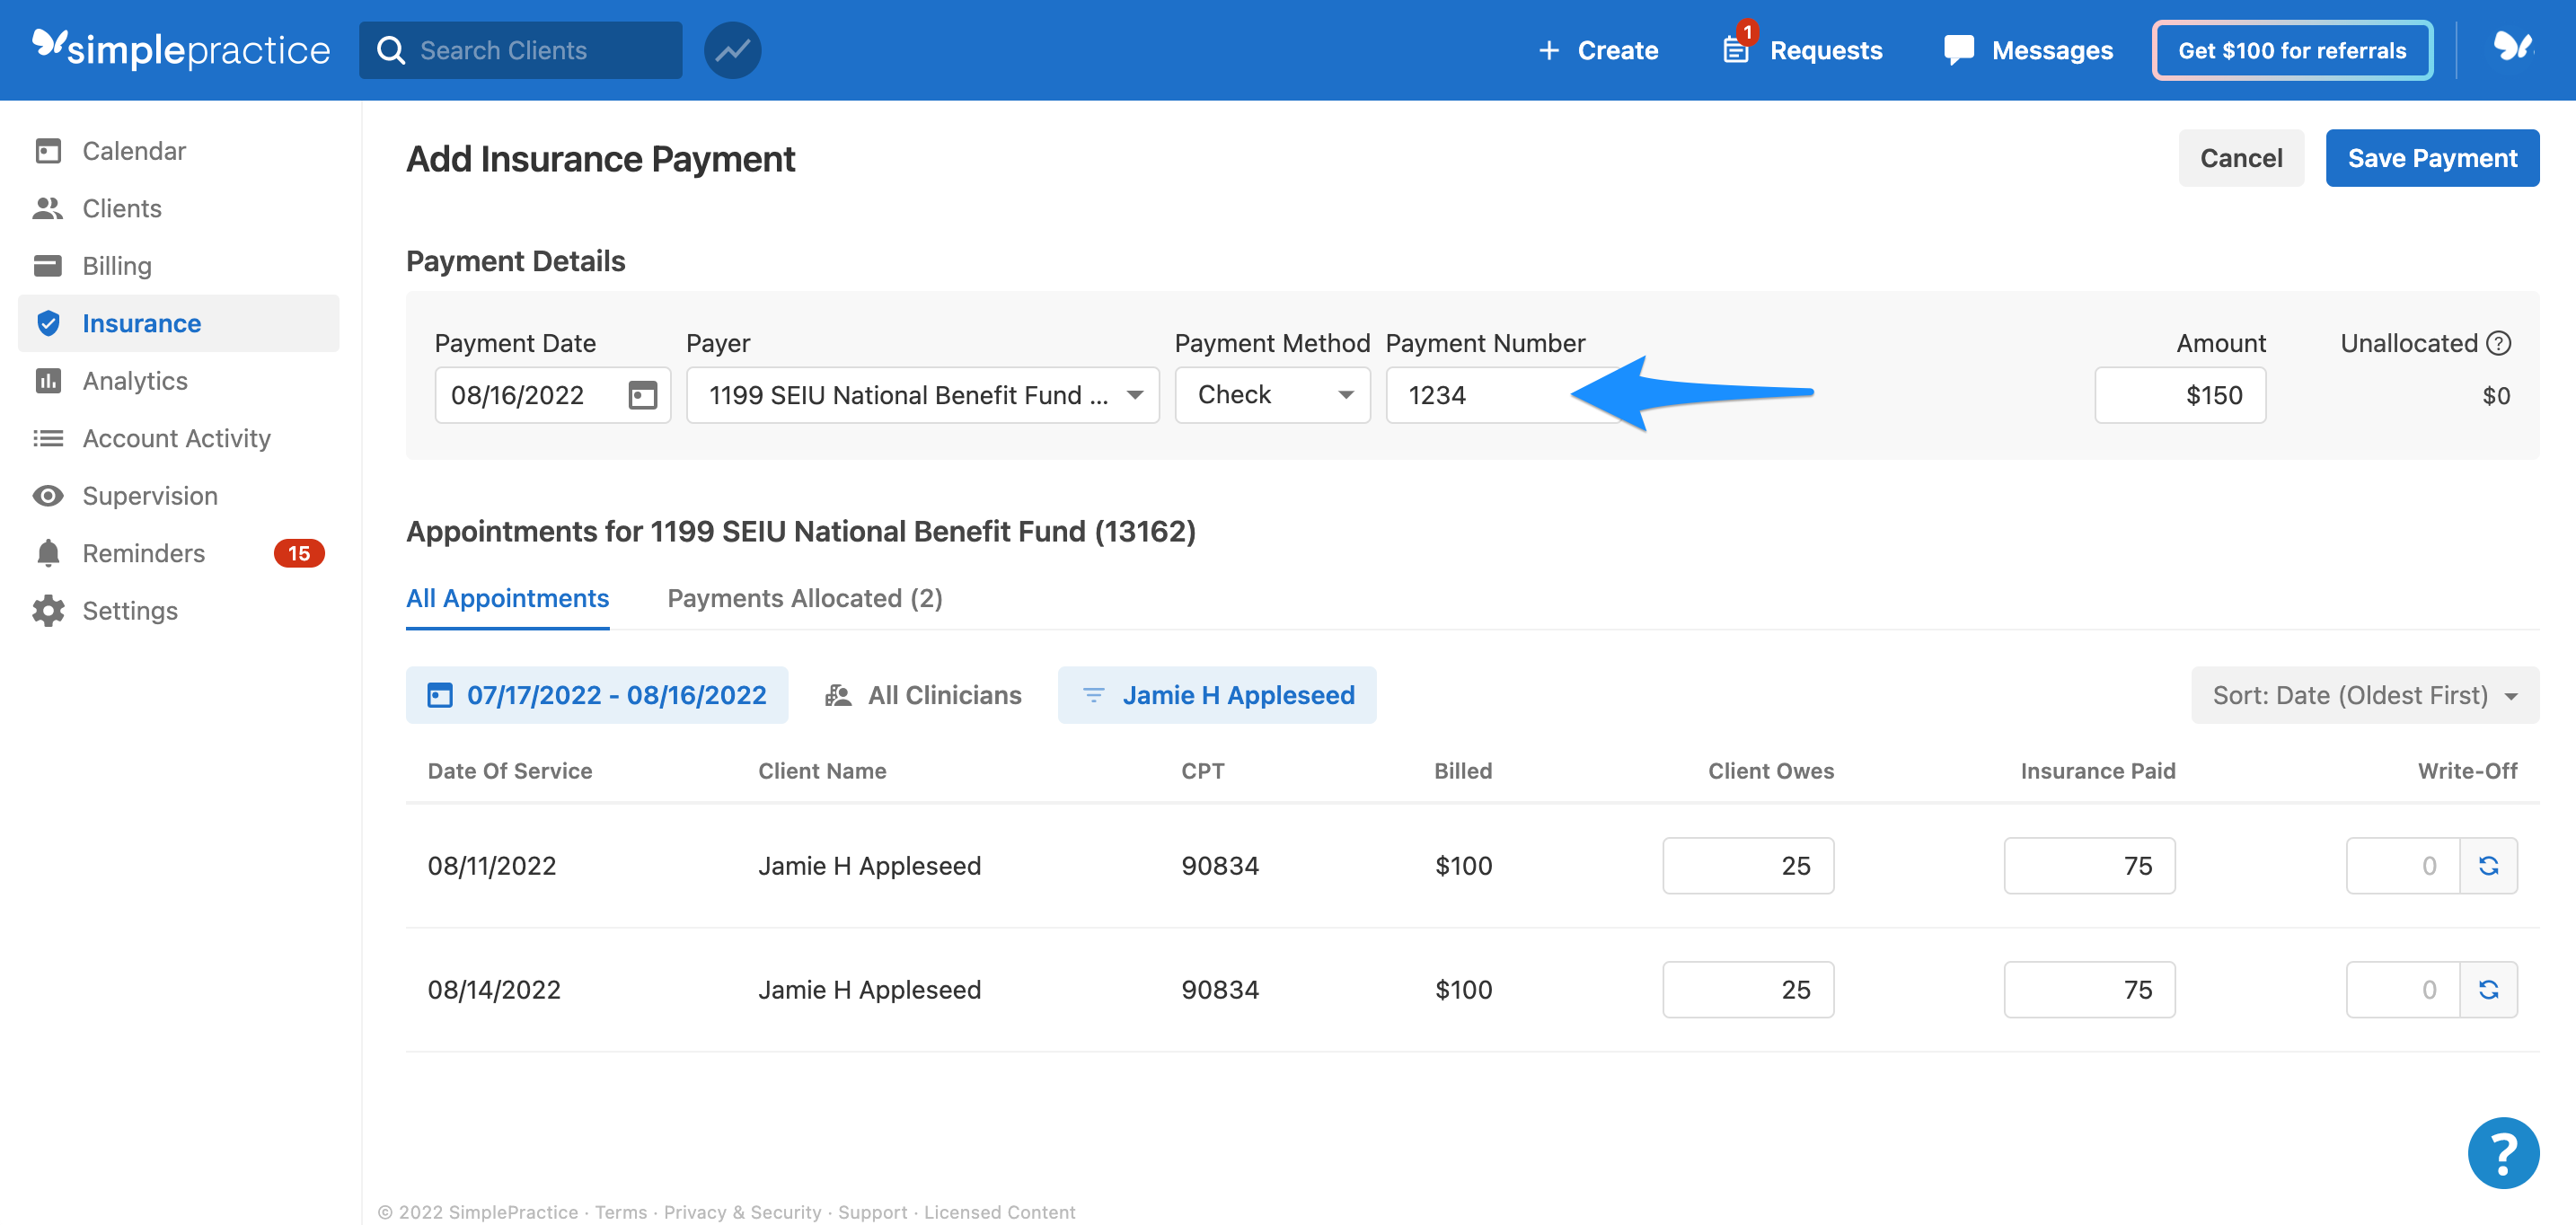Select the All Appointments tab
This screenshot has height=1225, width=2576.
tap(507, 598)
